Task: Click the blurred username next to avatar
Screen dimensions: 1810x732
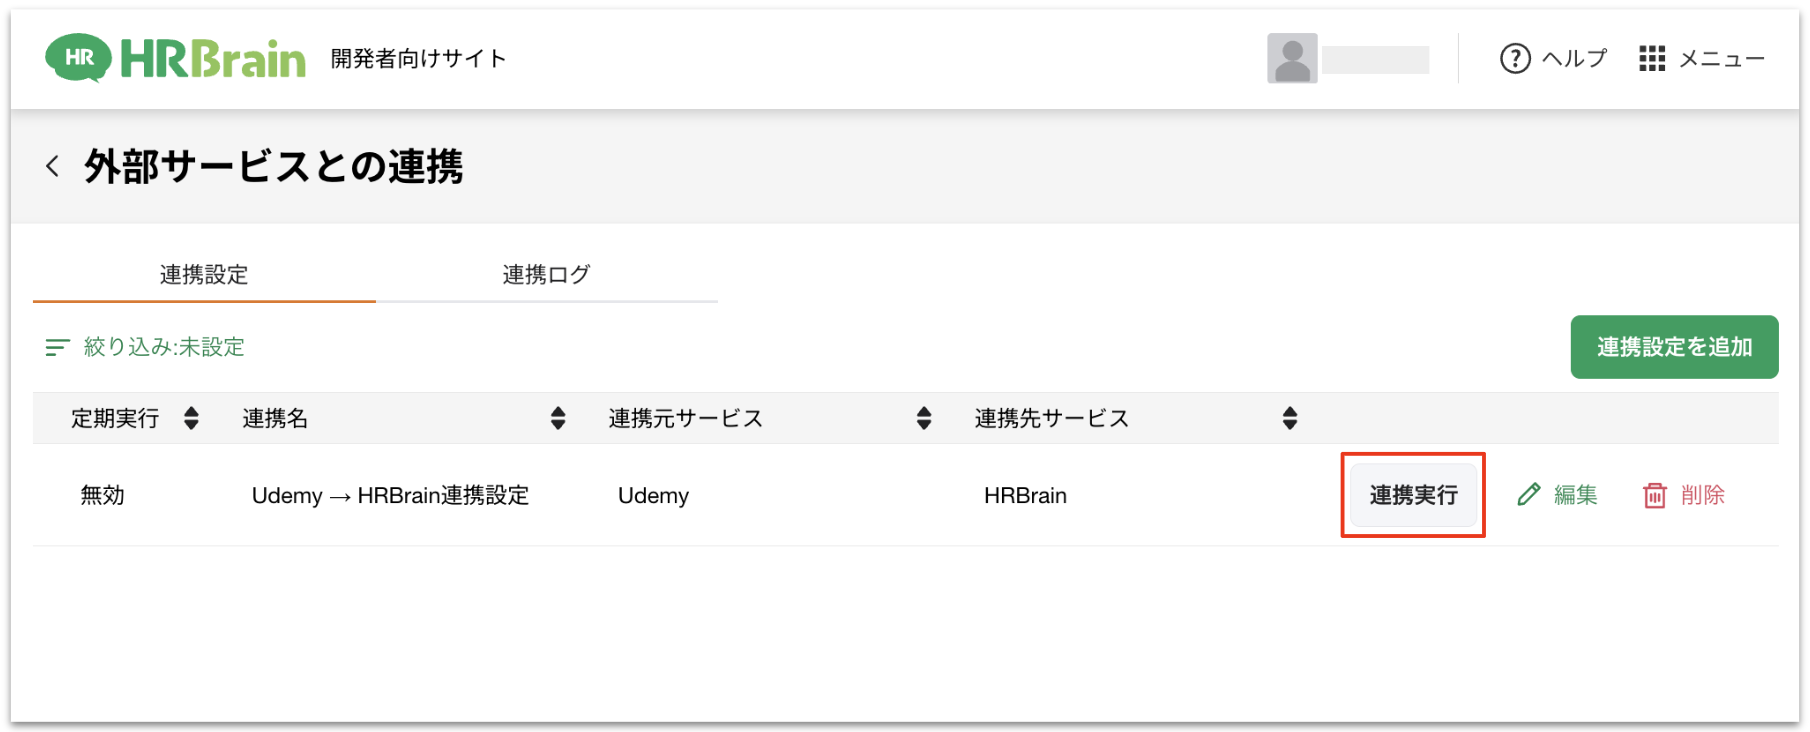Action: coord(1375,60)
